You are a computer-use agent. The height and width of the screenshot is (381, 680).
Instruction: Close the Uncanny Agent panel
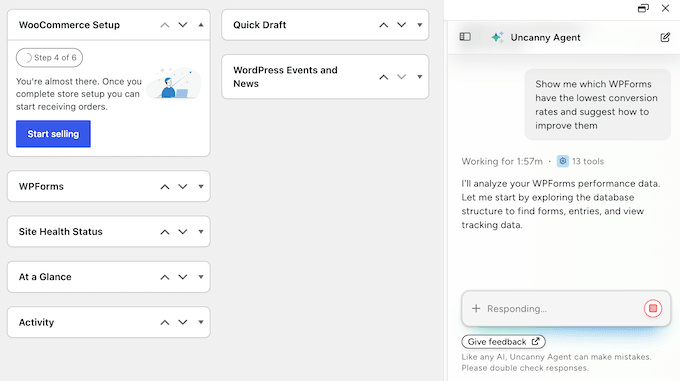click(665, 8)
